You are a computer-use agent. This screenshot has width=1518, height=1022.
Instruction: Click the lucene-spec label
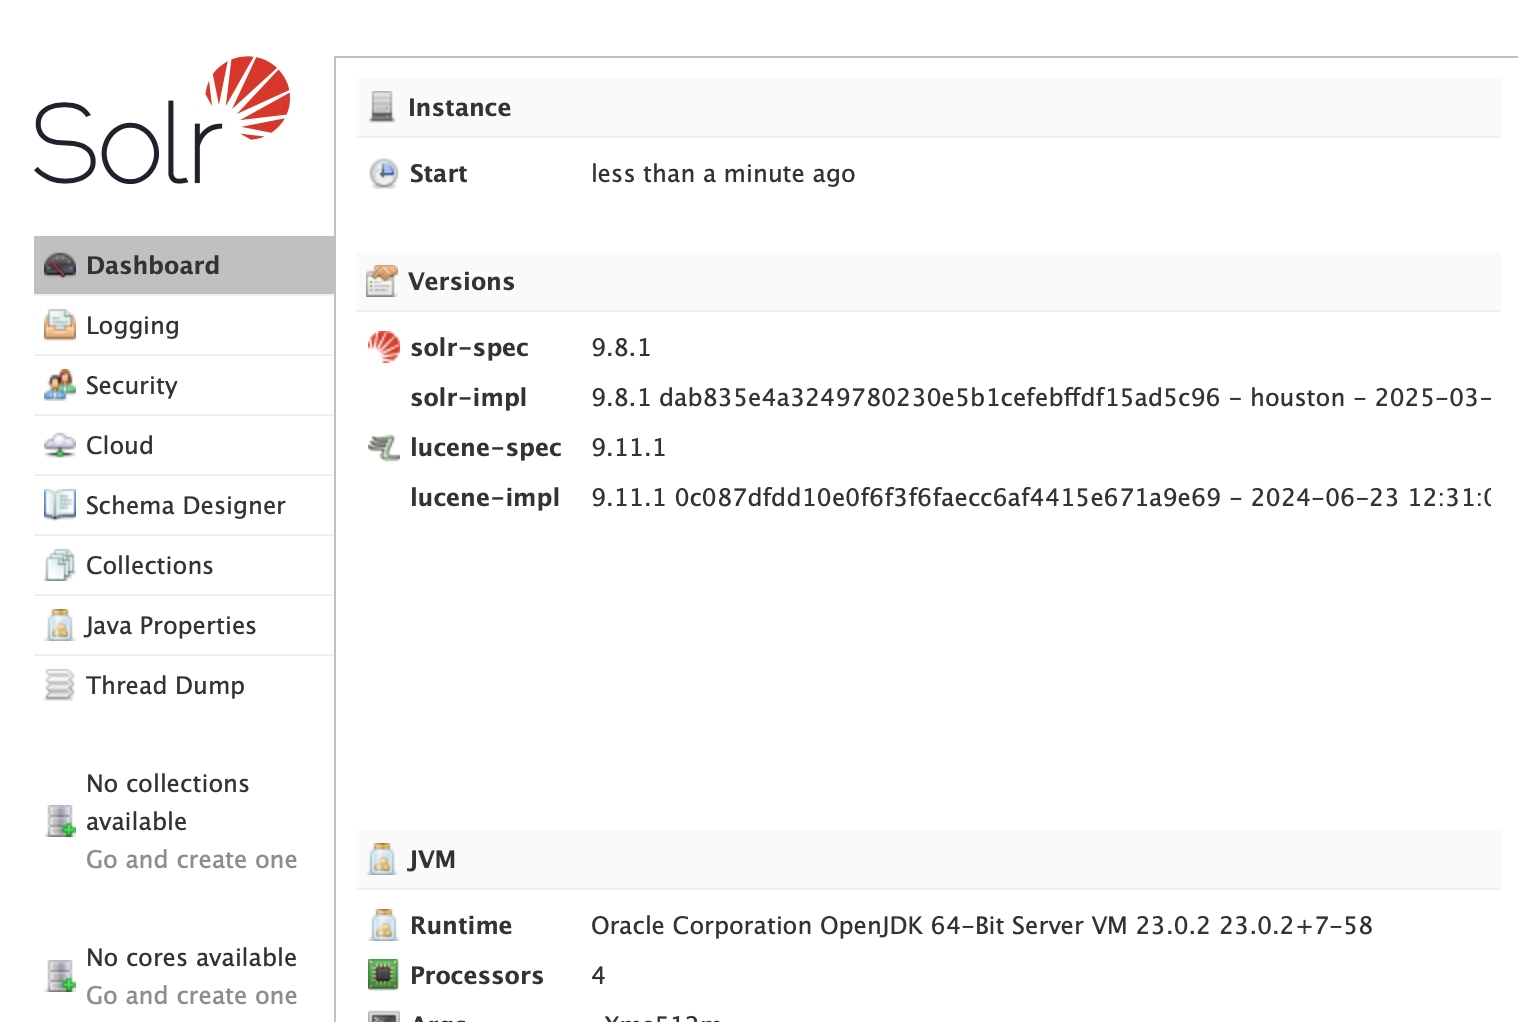486,448
